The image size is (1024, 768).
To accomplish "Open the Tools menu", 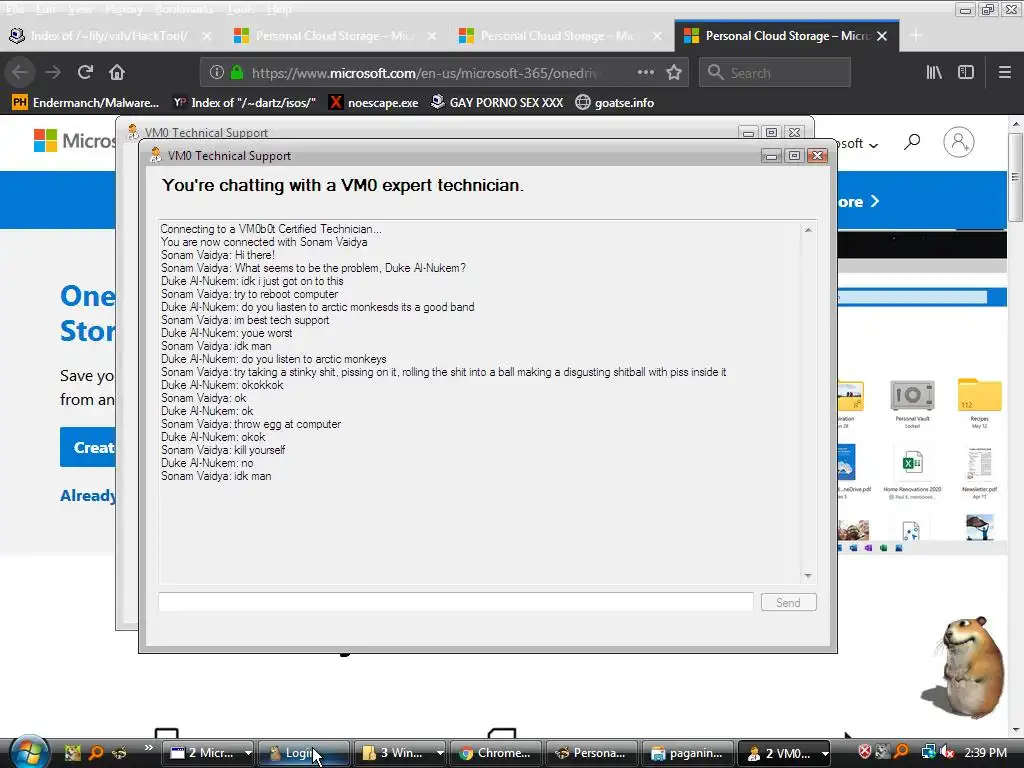I will [241, 8].
